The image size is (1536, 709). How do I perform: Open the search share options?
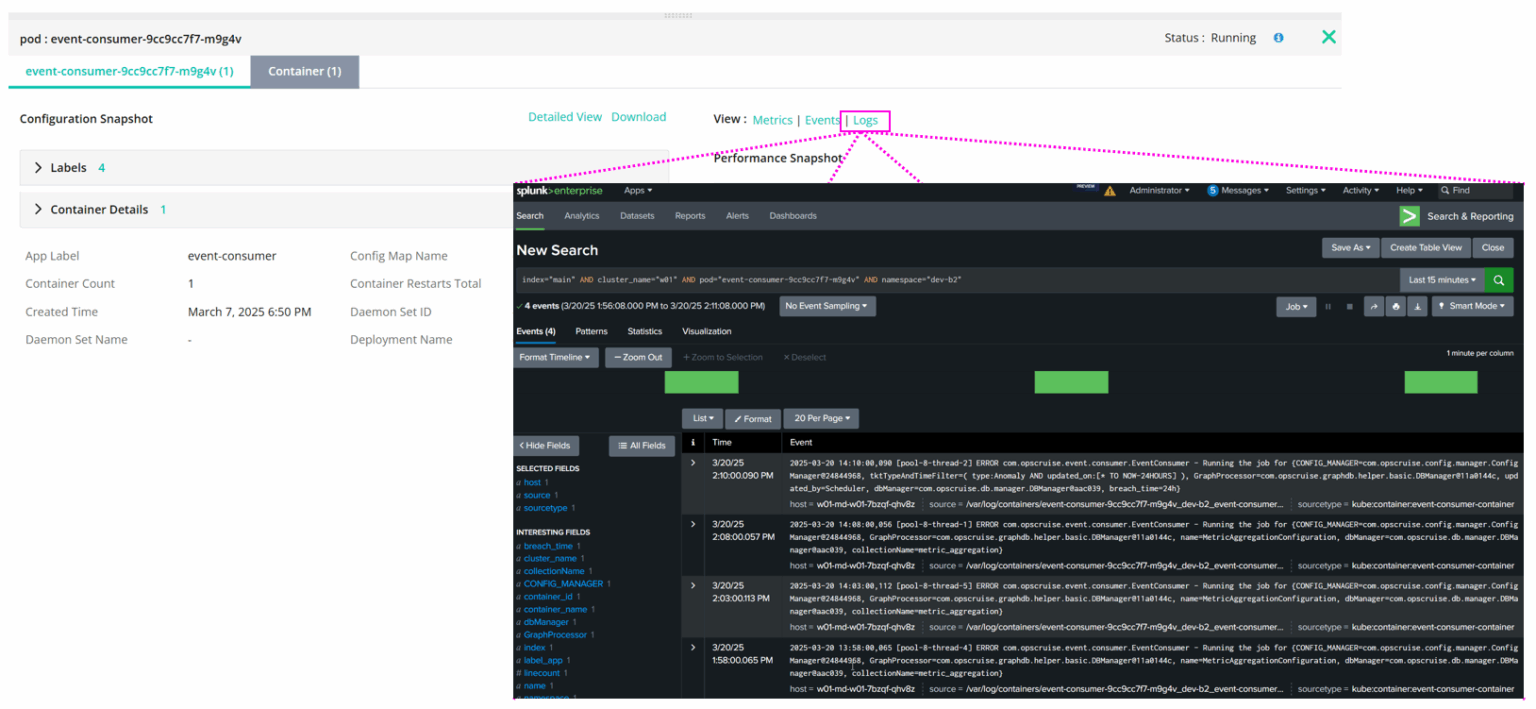pyautogui.click(x=1374, y=306)
